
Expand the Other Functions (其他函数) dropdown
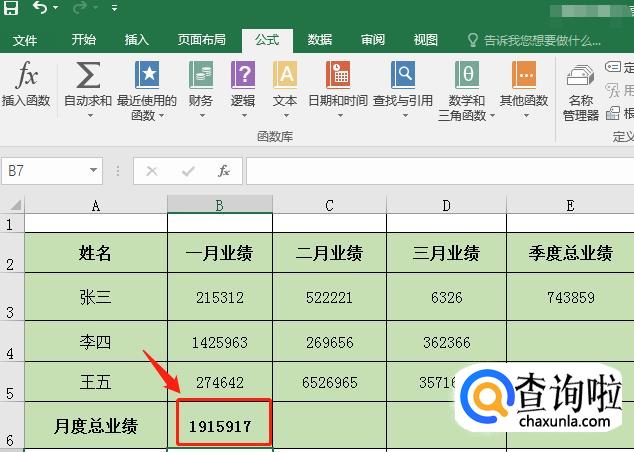point(524,114)
